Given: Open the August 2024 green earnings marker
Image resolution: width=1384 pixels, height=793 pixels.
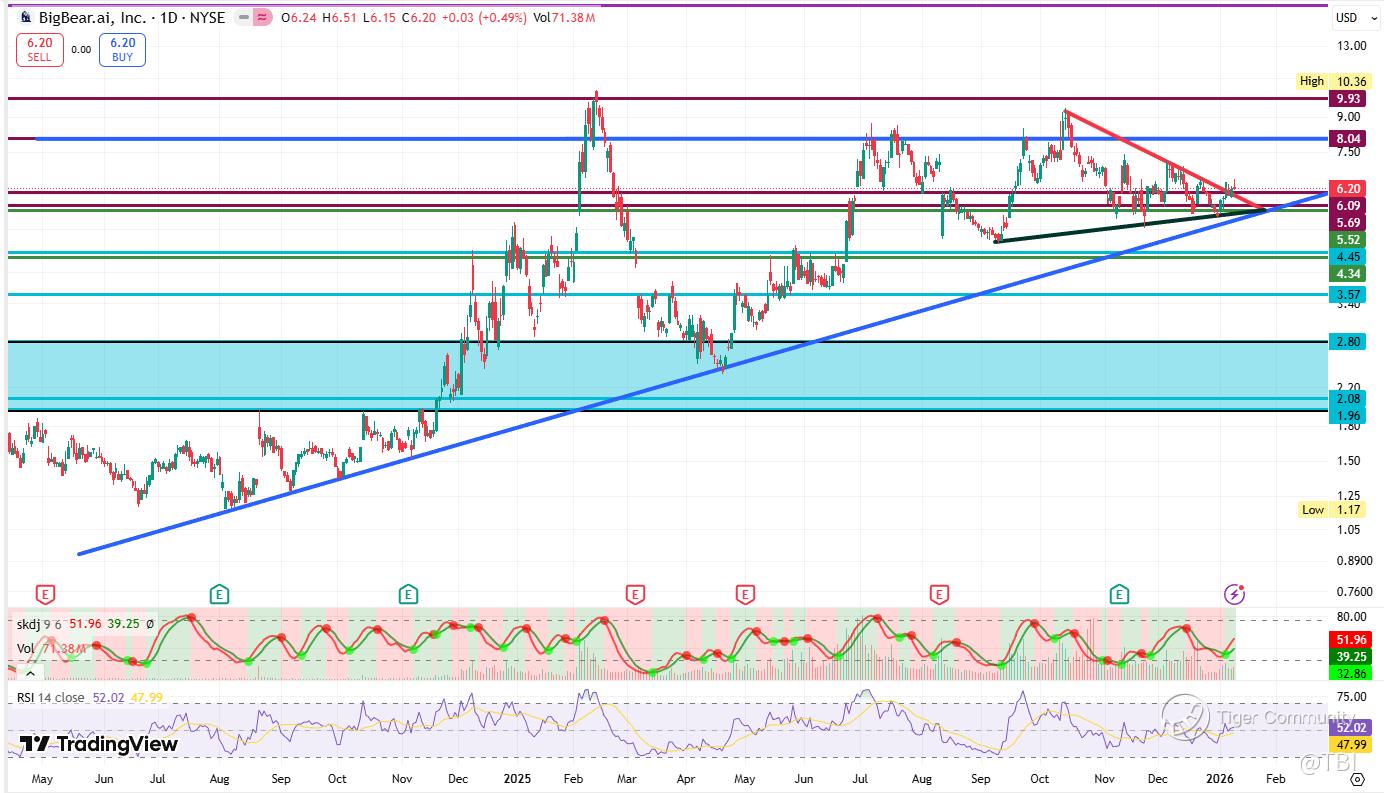Looking at the screenshot, I should [219, 594].
